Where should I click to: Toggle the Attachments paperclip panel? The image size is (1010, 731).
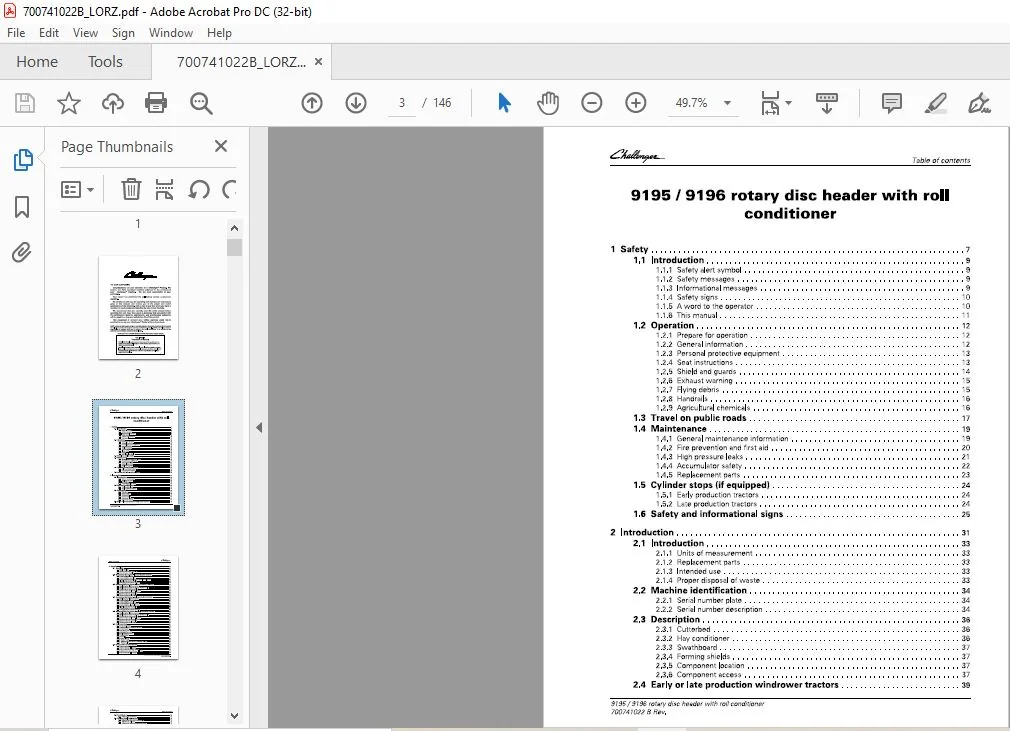22,252
